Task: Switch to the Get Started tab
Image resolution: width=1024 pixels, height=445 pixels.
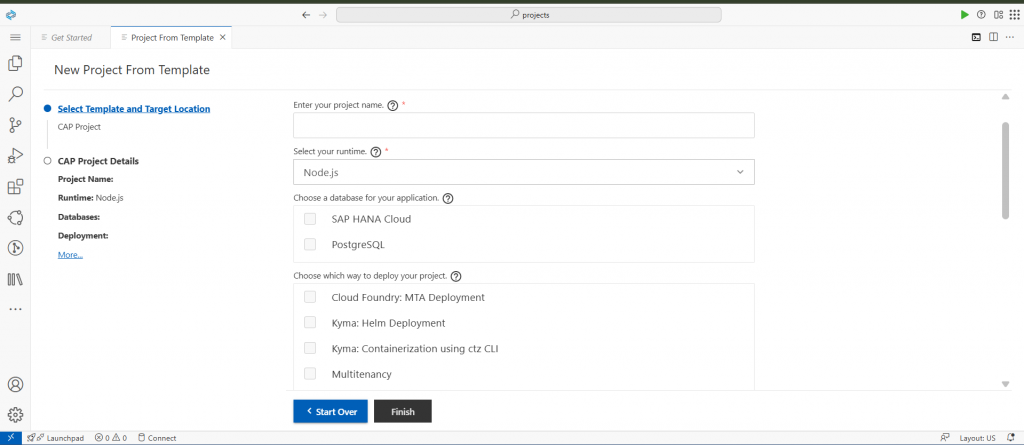Action: tap(71, 37)
